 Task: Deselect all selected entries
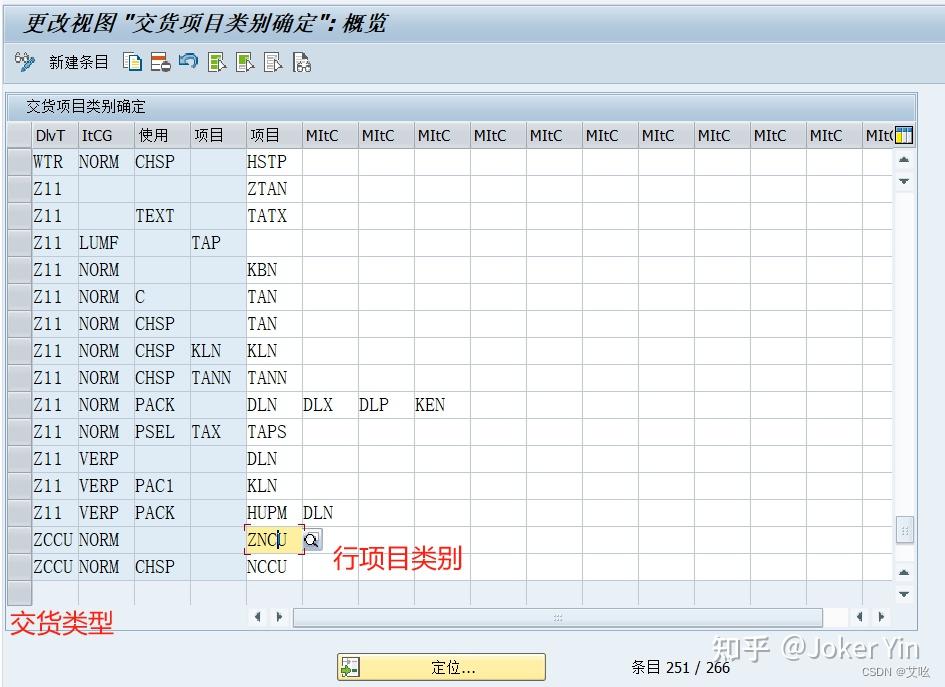coord(270,62)
